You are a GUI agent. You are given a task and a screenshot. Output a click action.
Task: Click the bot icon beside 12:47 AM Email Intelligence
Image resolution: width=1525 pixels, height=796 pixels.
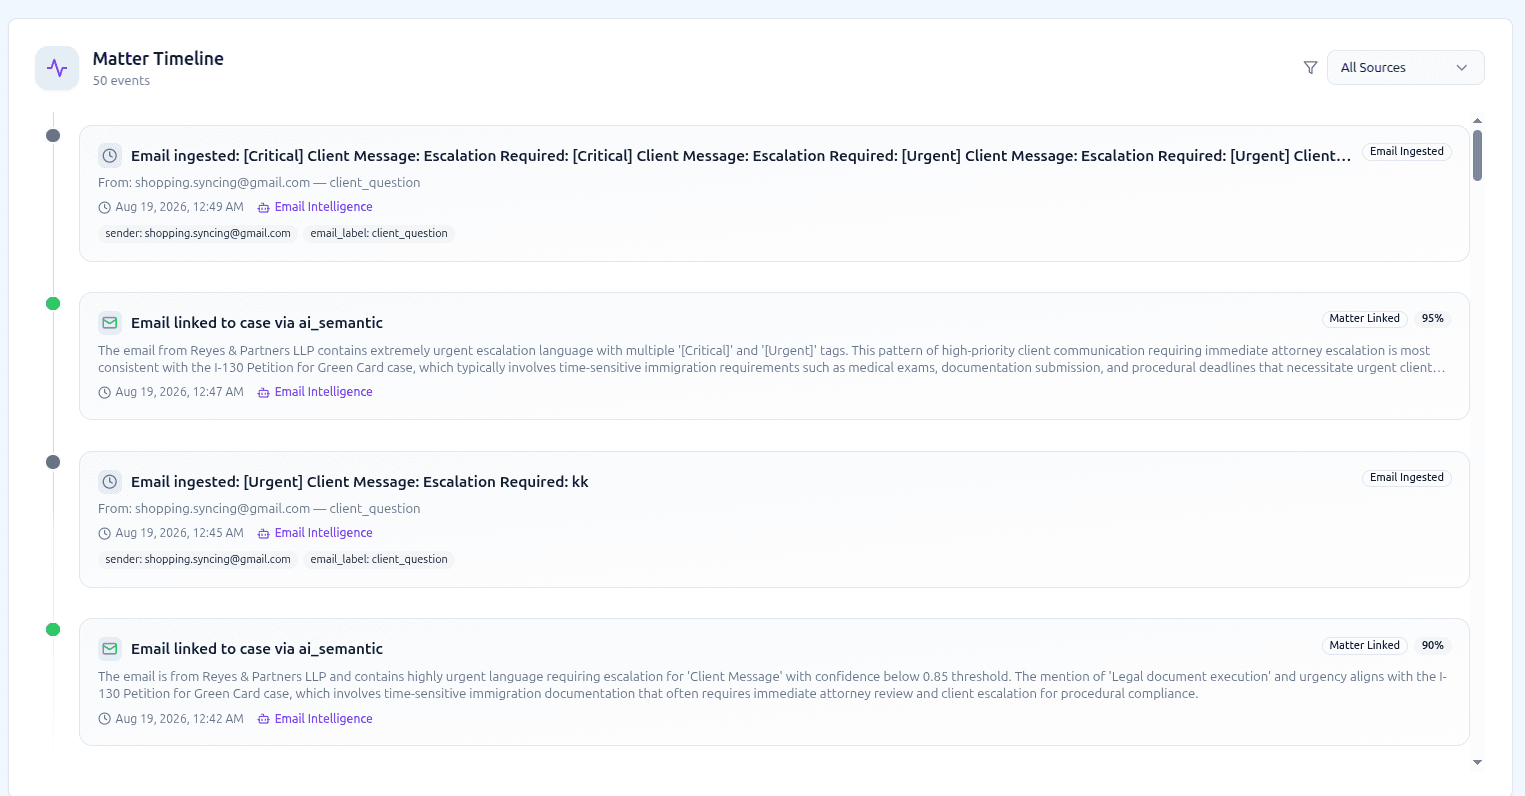(x=264, y=392)
